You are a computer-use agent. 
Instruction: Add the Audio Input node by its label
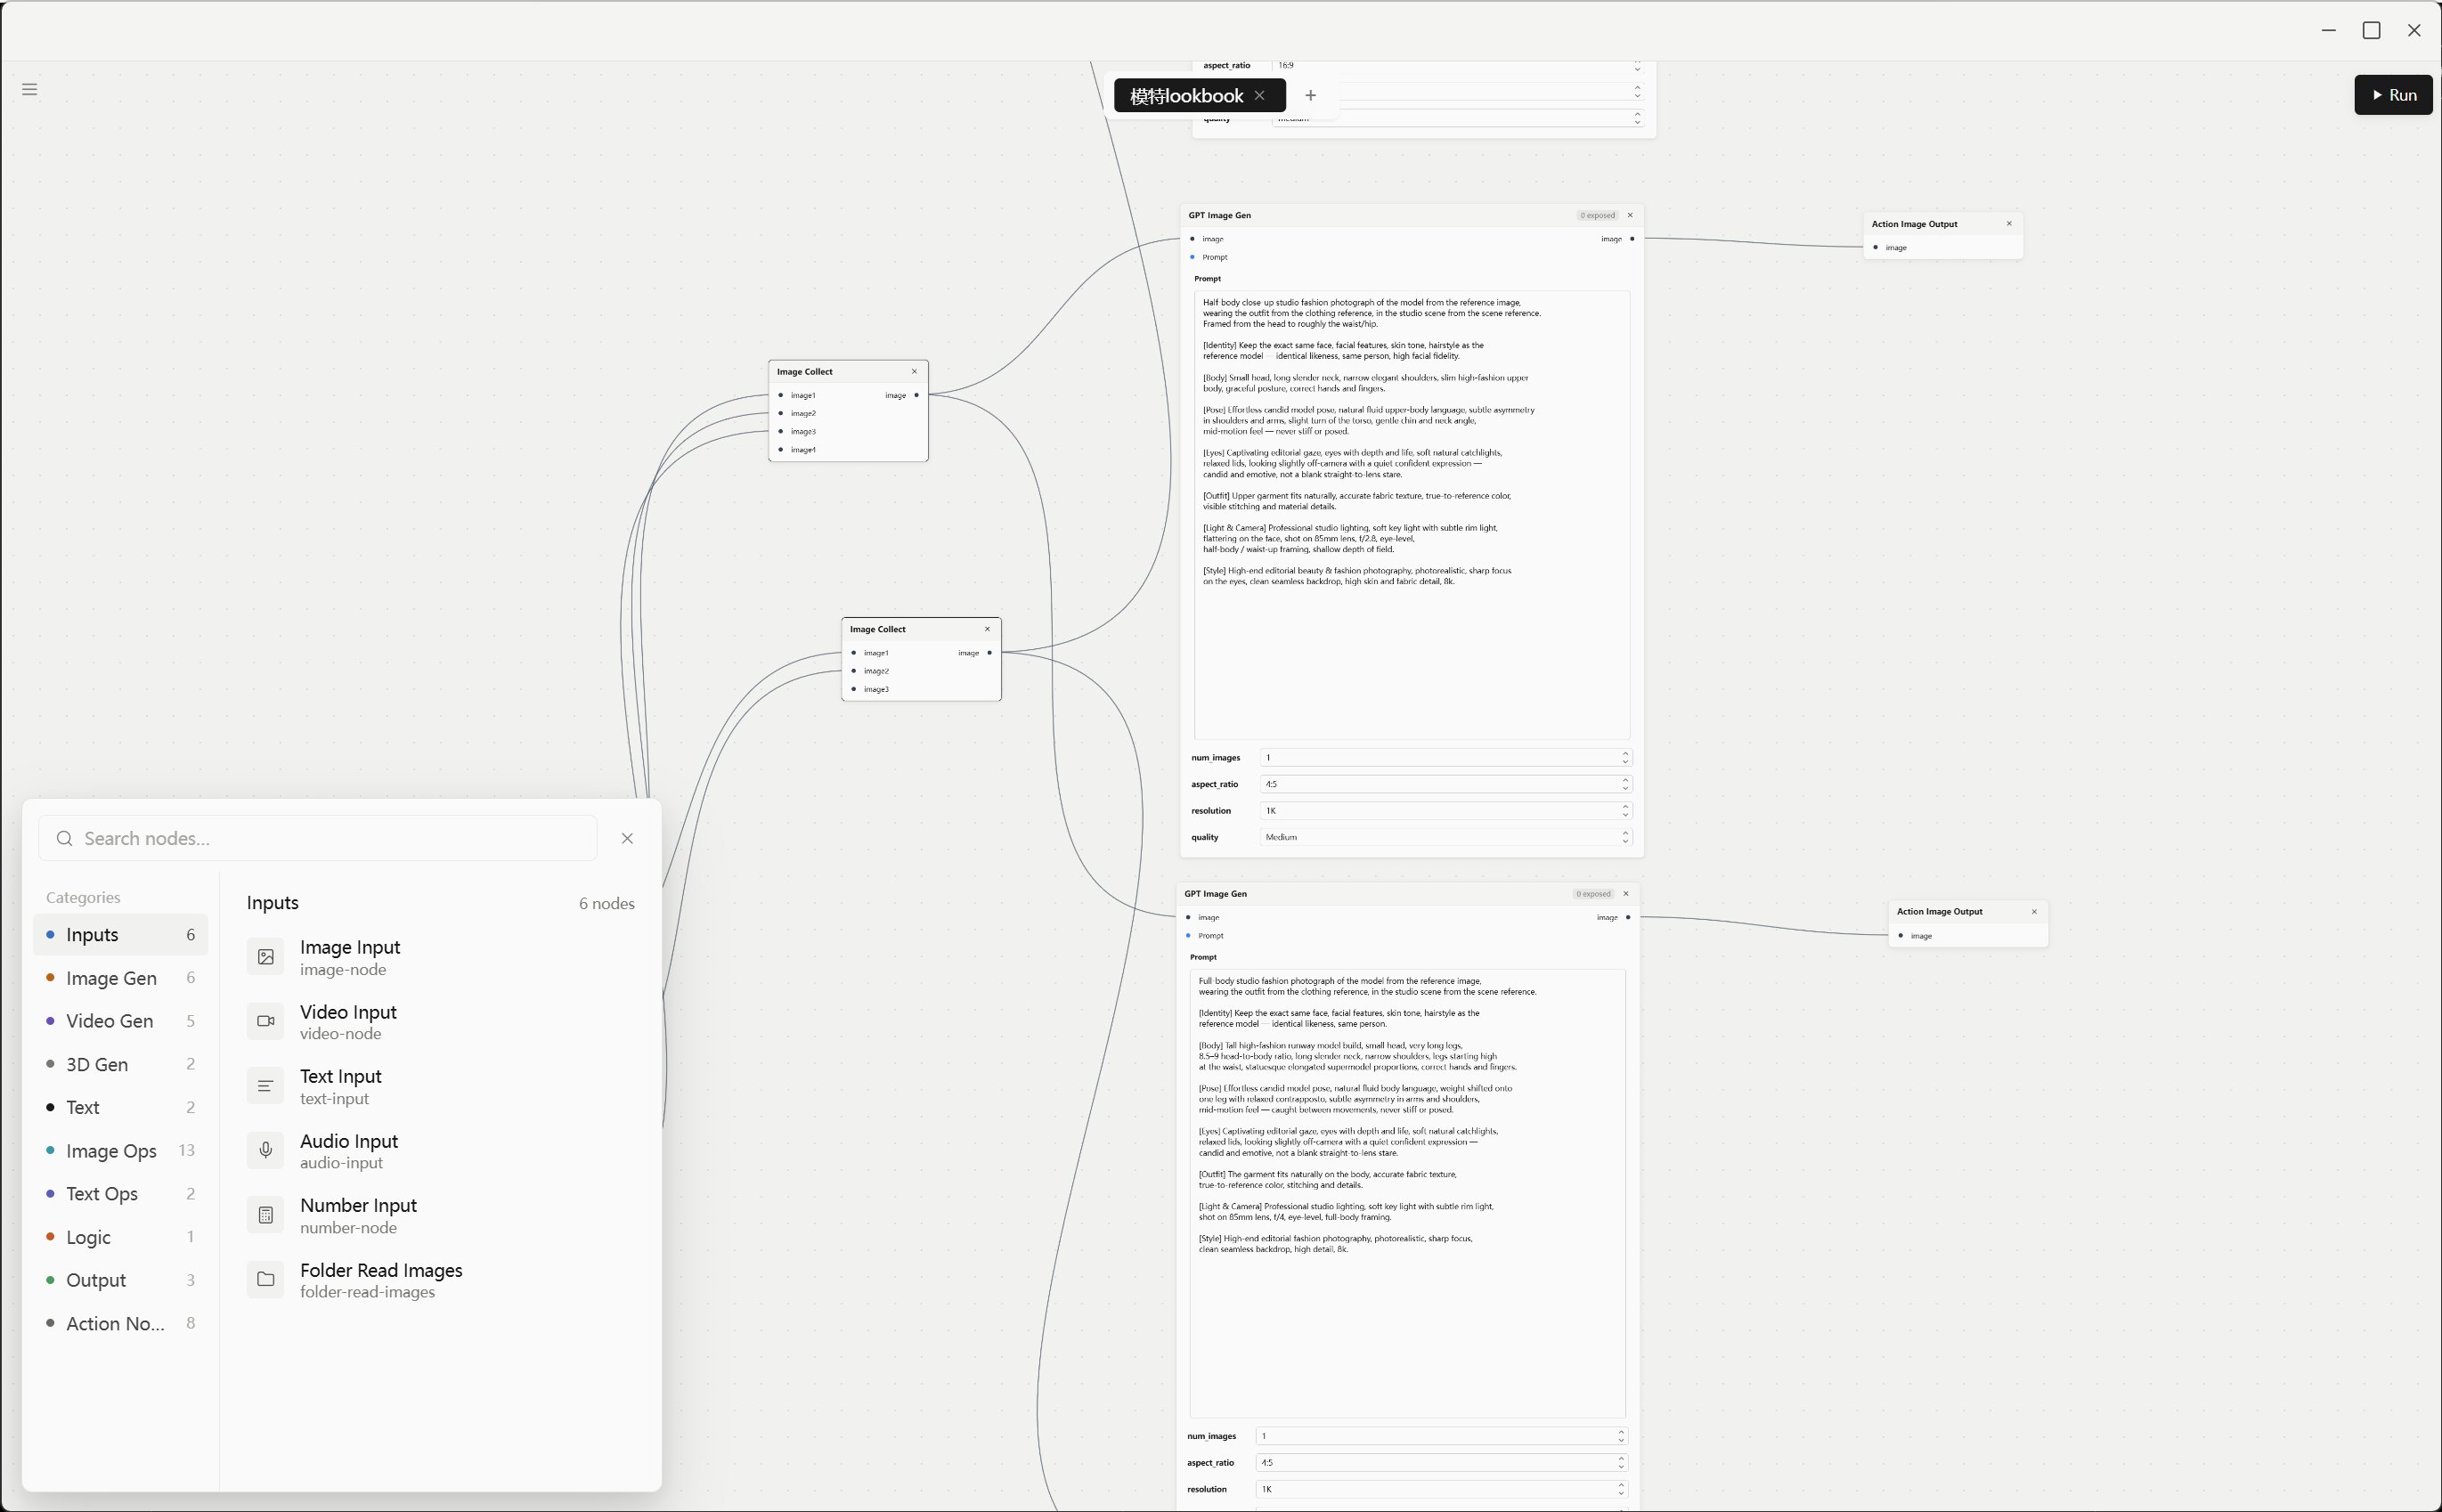349,1141
